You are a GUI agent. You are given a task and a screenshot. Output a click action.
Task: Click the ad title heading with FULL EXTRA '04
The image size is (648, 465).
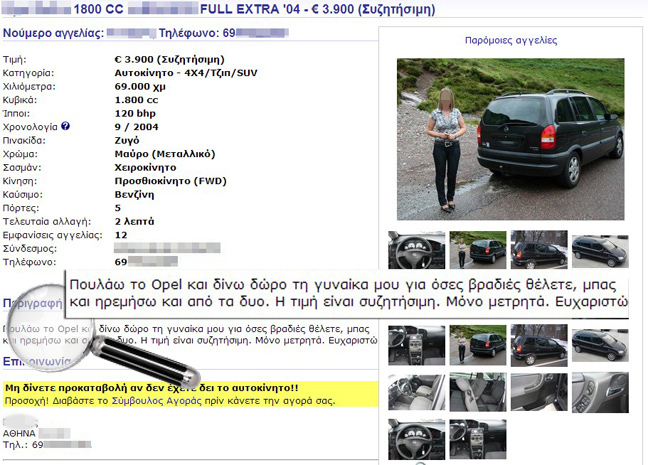pos(219,9)
